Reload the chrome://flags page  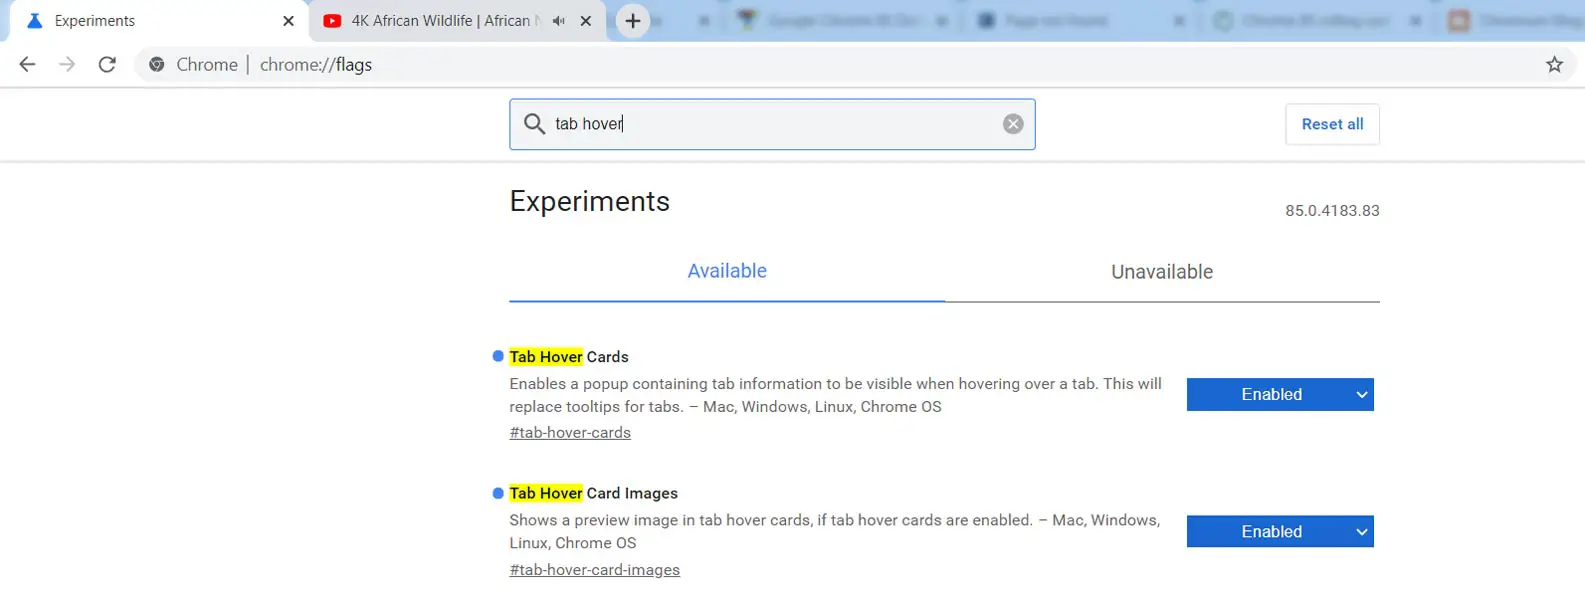(x=107, y=64)
